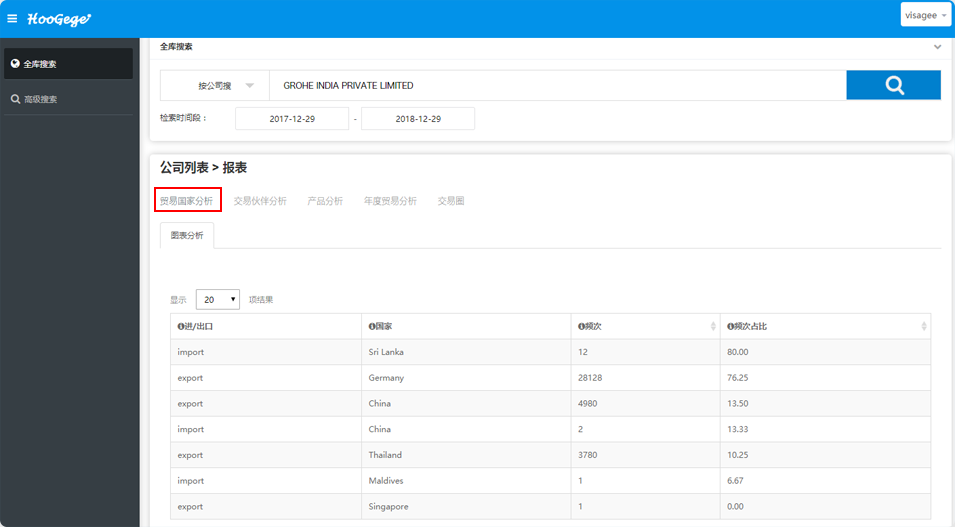Click the end date field 2018-12-29
Image resolution: width=955 pixels, height=527 pixels.
point(418,119)
